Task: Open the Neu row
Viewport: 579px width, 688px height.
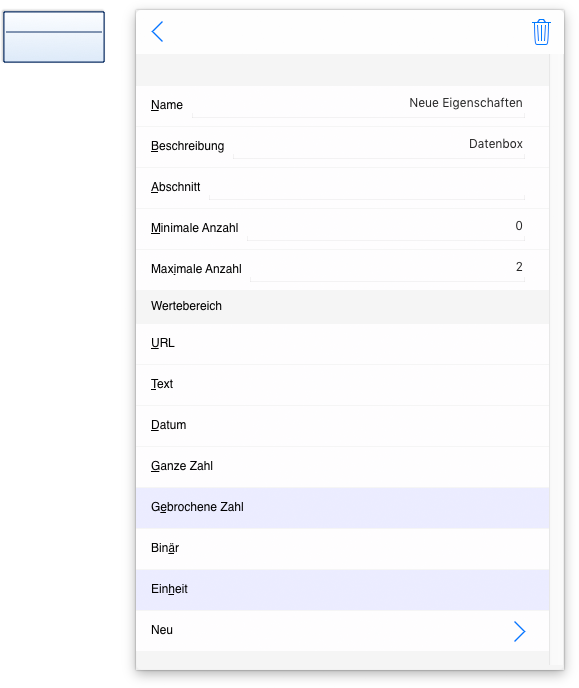Action: (343, 631)
